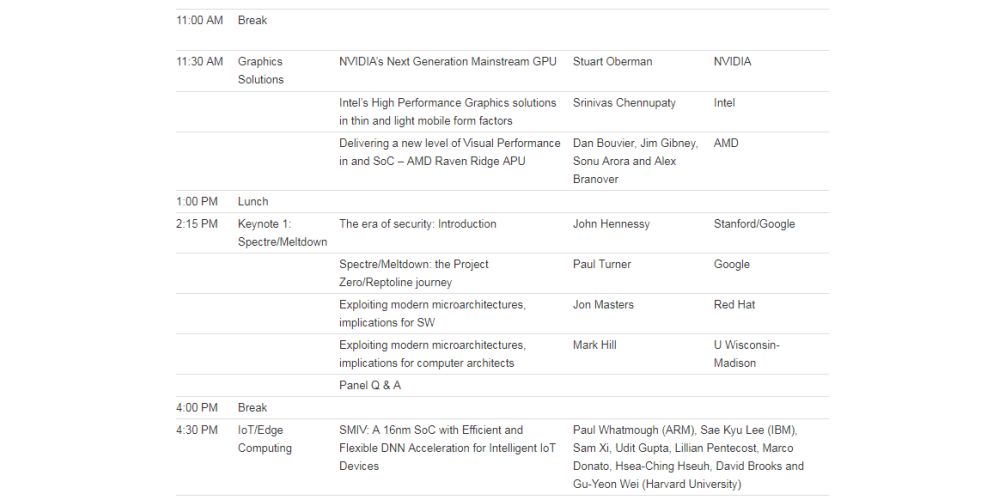
Task: Select speaker name Stuart Oberman
Action: [x=612, y=62]
